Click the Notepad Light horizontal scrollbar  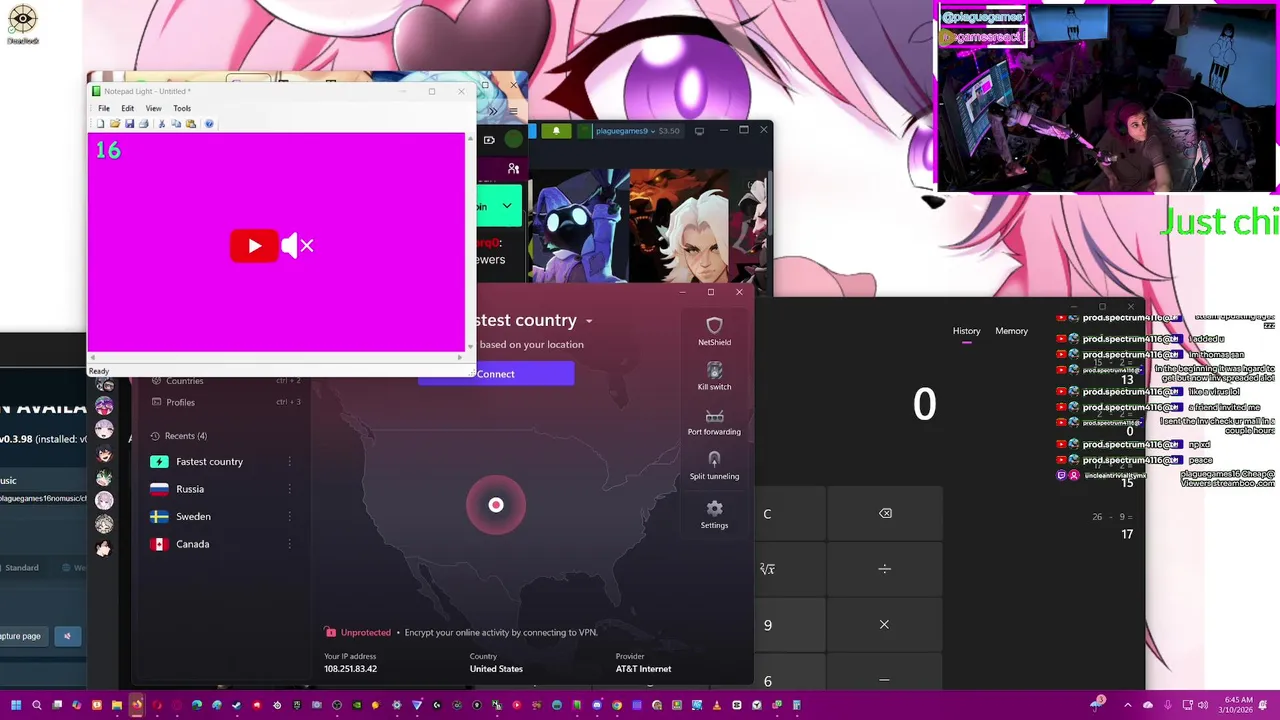[275, 357]
